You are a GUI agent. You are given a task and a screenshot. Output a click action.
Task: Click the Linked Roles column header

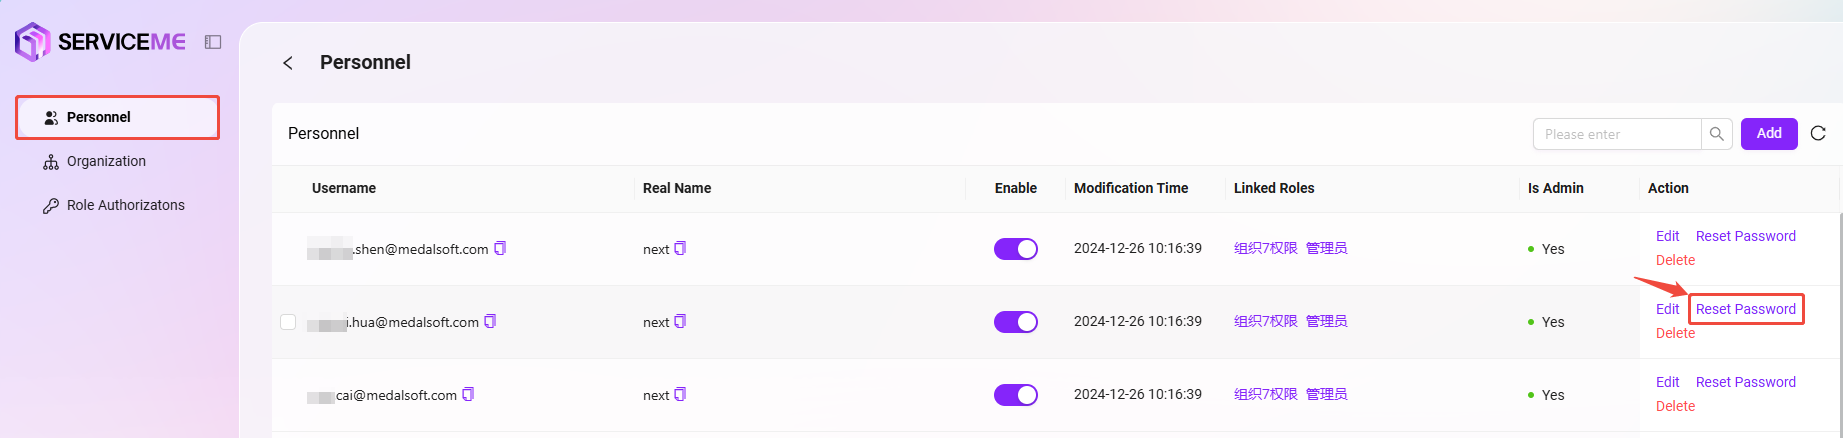coord(1274,188)
